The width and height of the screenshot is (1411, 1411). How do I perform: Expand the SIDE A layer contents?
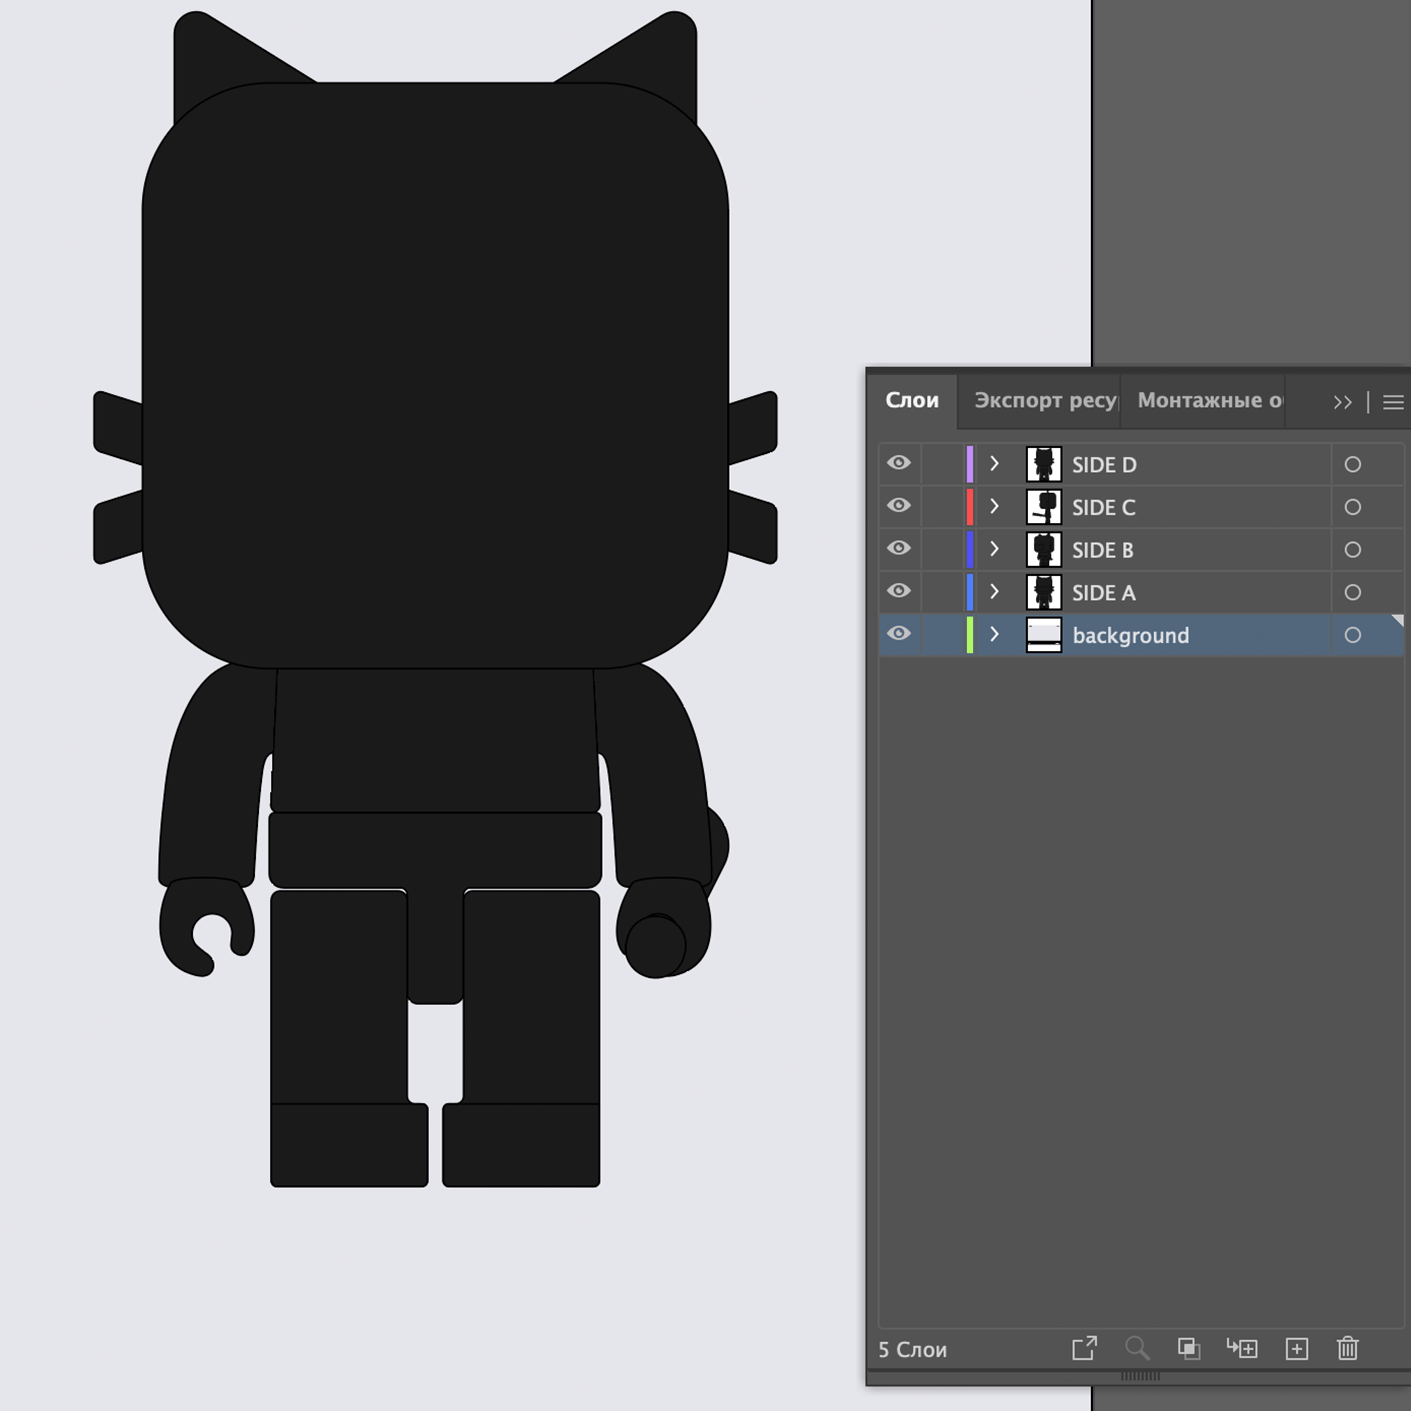click(x=994, y=592)
